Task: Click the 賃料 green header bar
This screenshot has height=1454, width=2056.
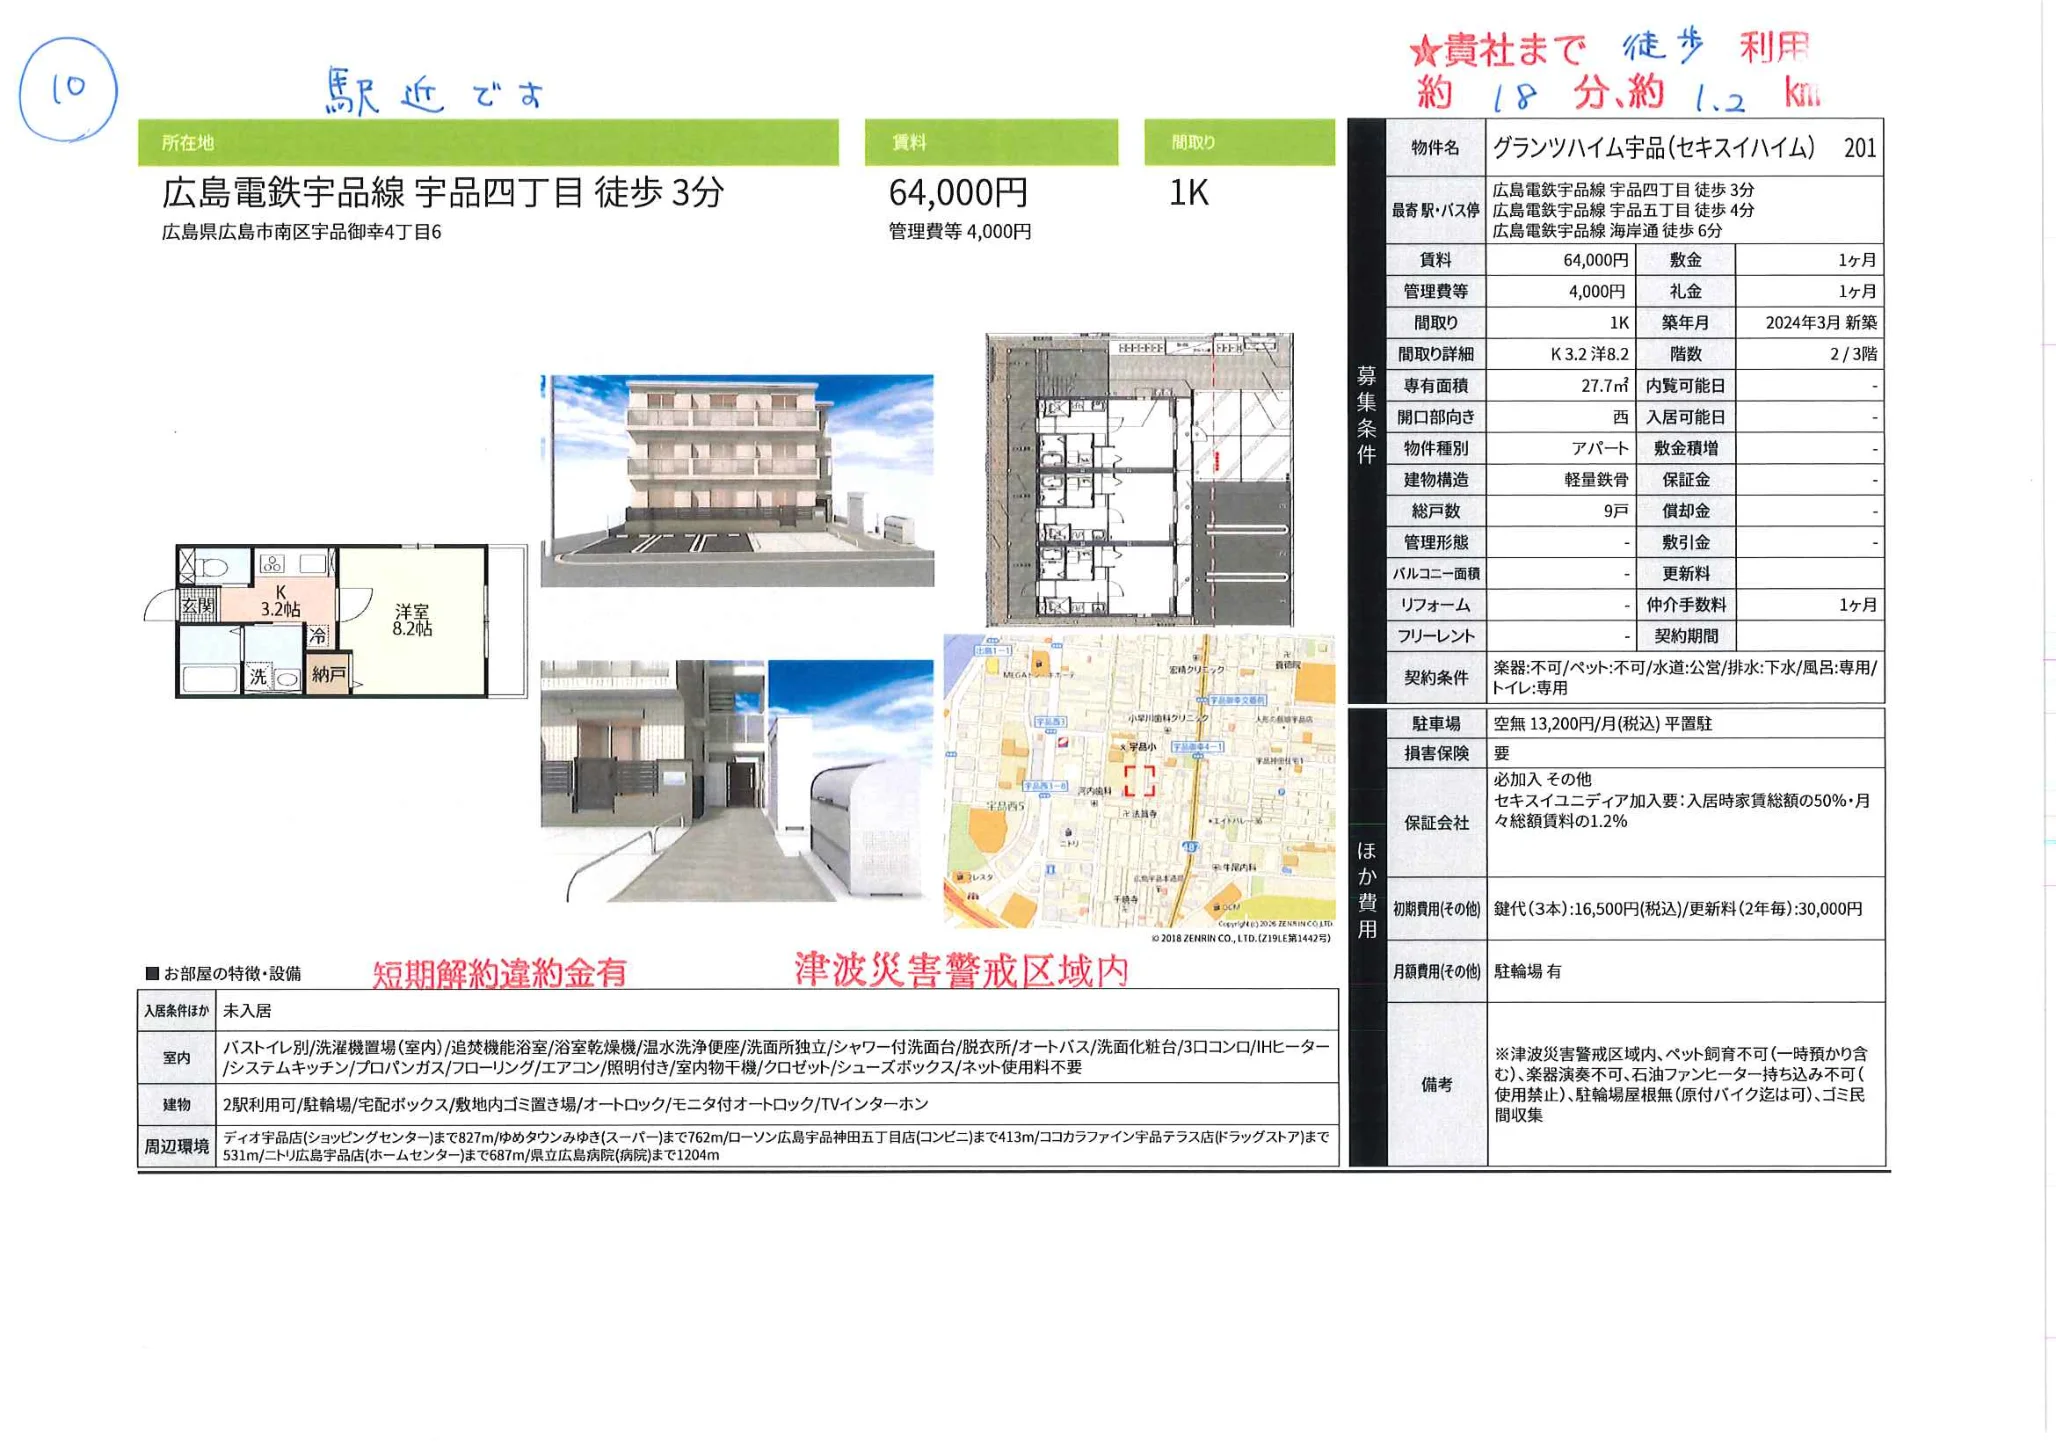Action: coord(991,143)
